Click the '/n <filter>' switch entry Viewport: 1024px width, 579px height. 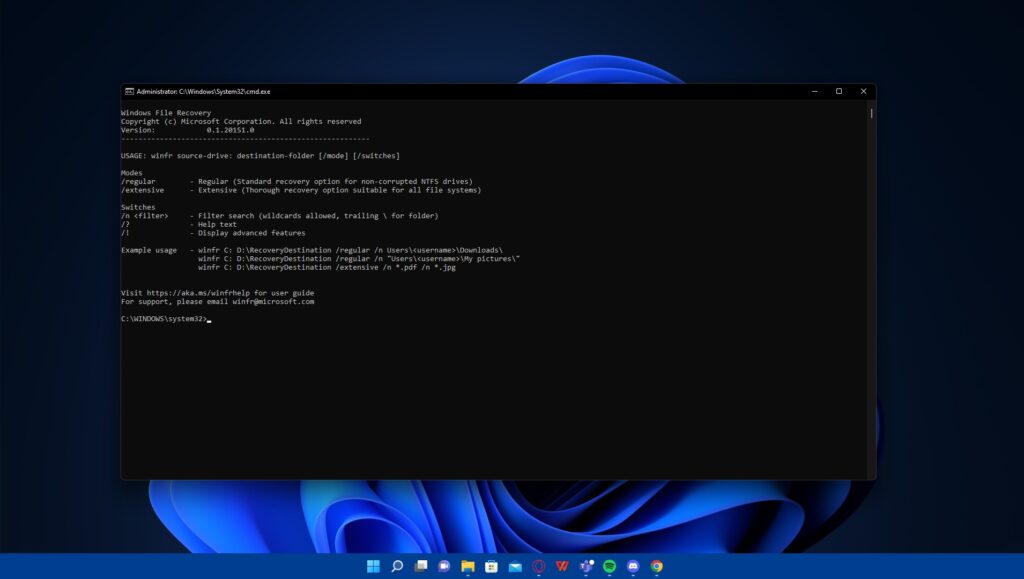280,215
